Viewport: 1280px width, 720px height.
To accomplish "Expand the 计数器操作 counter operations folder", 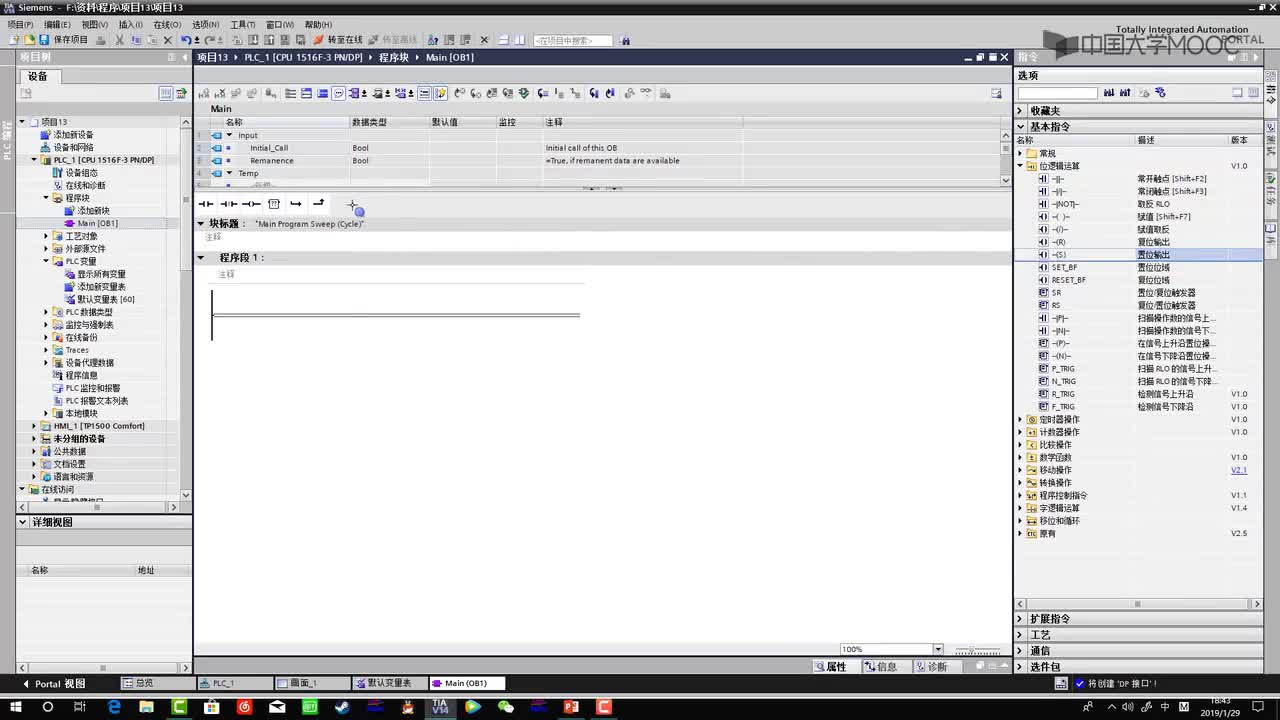I will click(x=1021, y=432).
